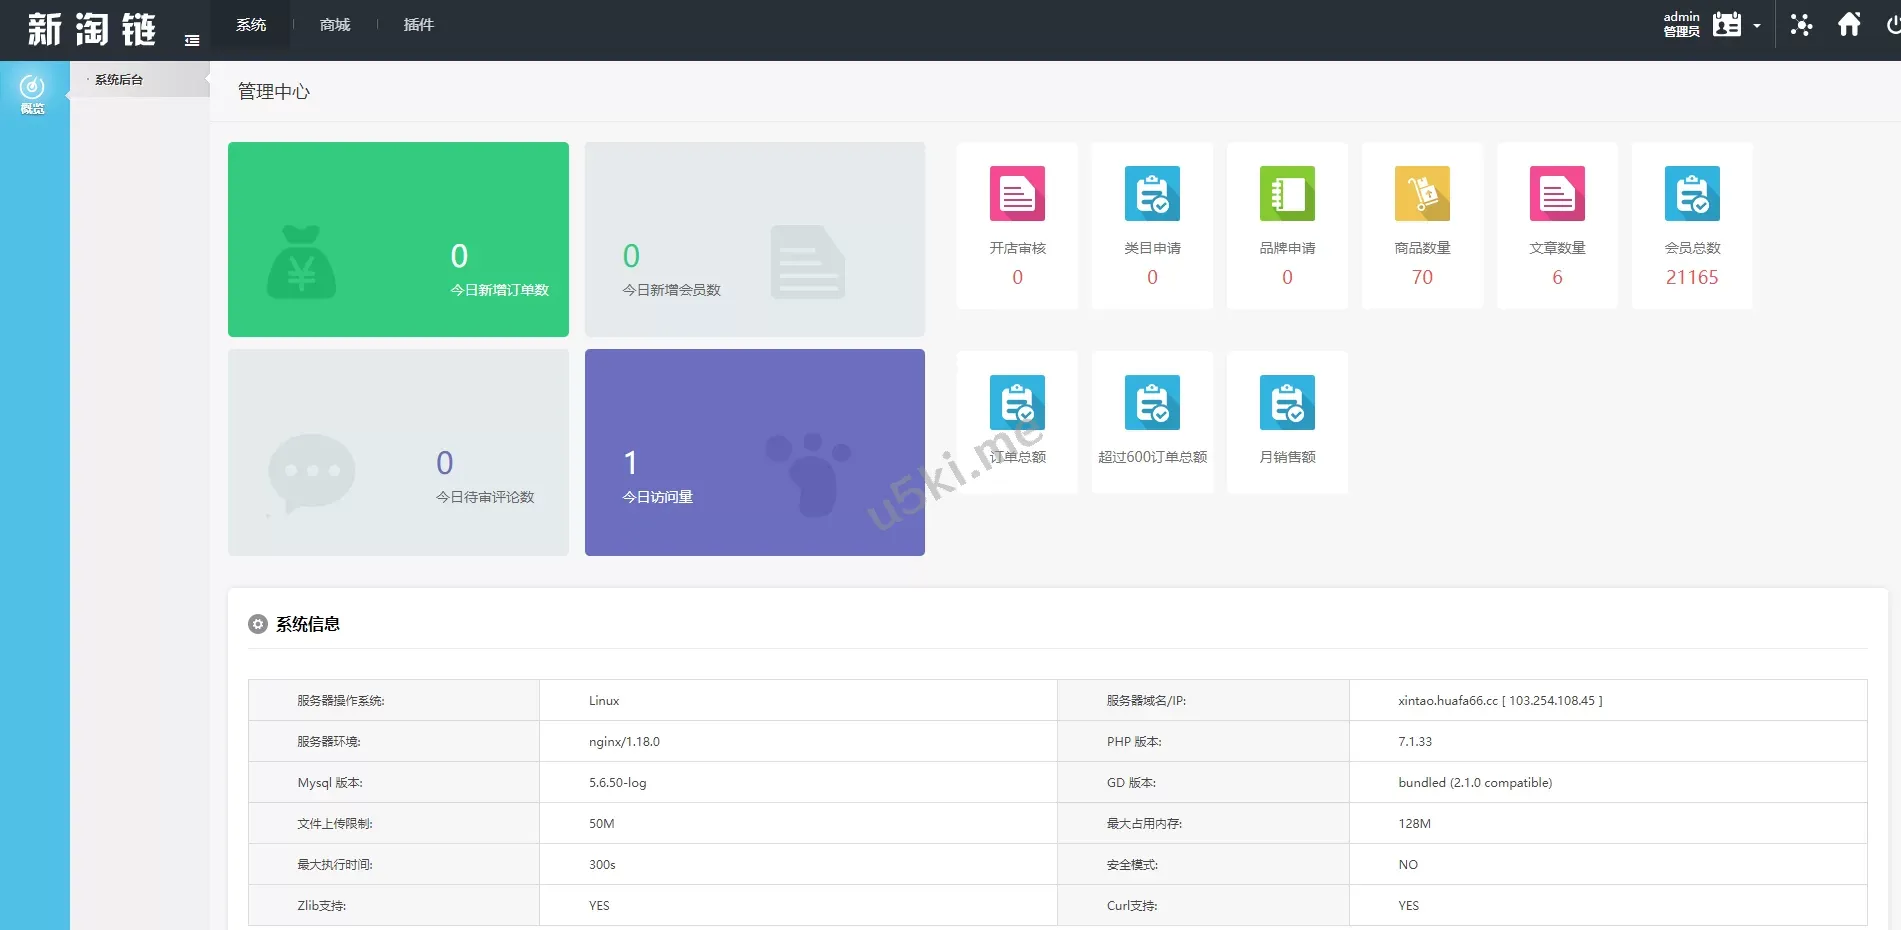1901x930 pixels.
Task: Toggle the sidebar collapse menu icon
Action: (192, 41)
